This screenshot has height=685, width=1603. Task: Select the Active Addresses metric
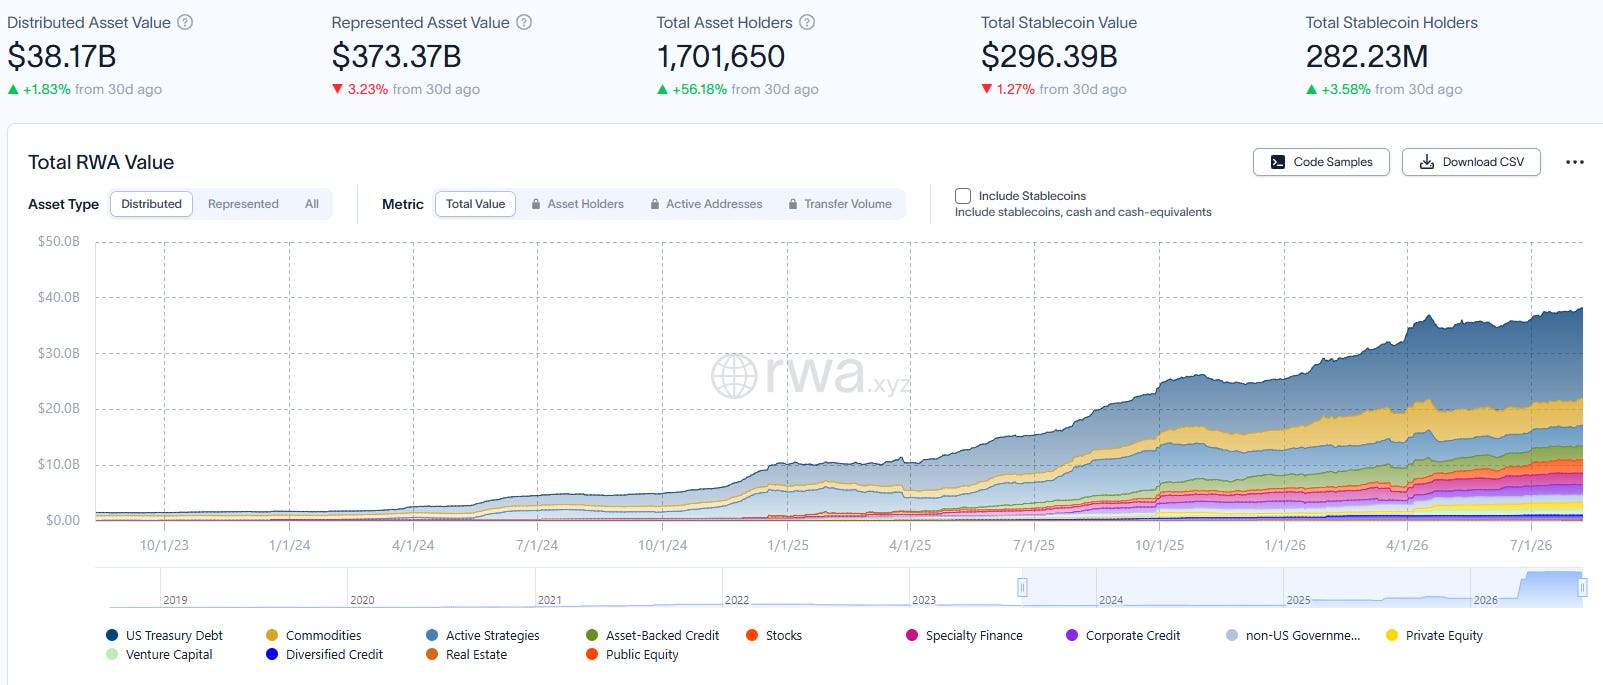pos(706,204)
